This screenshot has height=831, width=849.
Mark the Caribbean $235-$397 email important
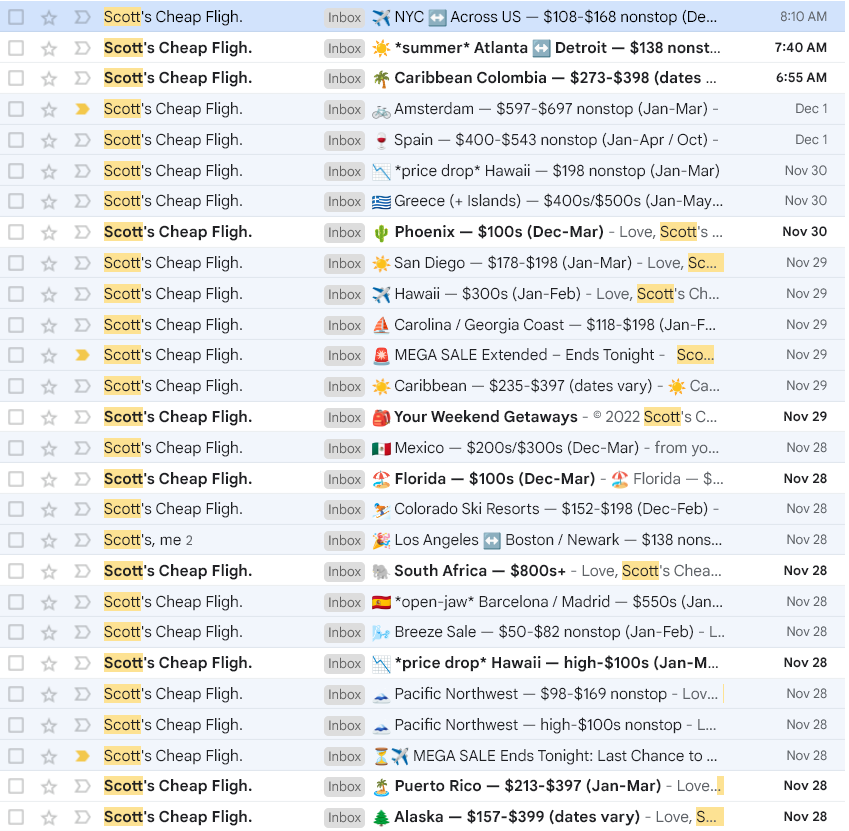point(82,386)
